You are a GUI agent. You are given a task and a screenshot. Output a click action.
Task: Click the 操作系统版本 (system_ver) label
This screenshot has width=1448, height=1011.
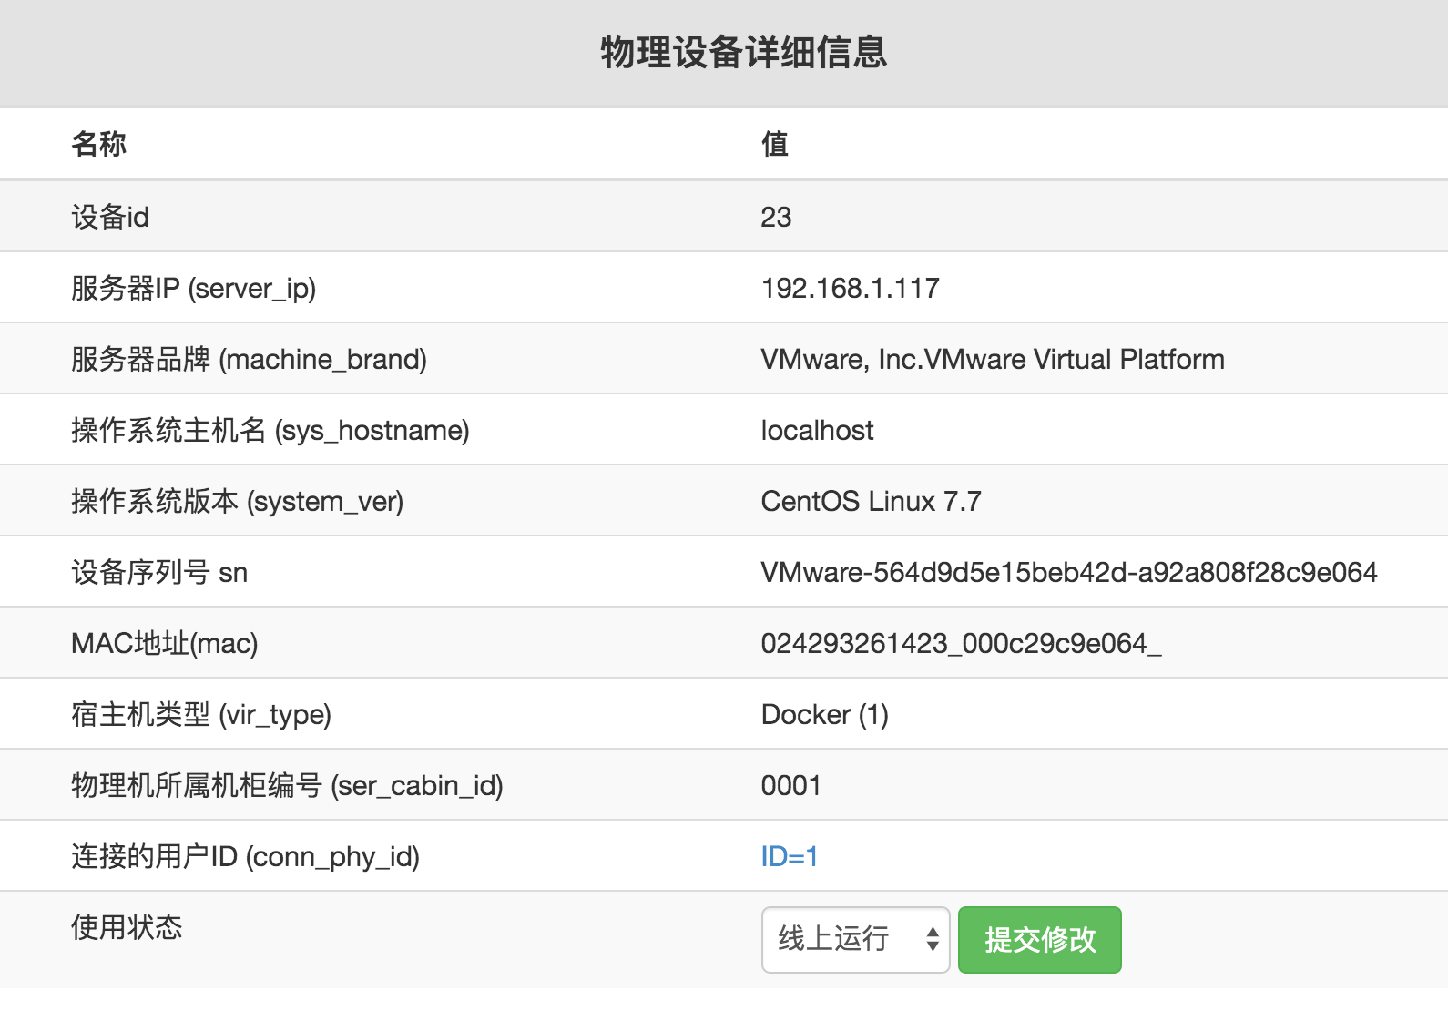tap(237, 501)
